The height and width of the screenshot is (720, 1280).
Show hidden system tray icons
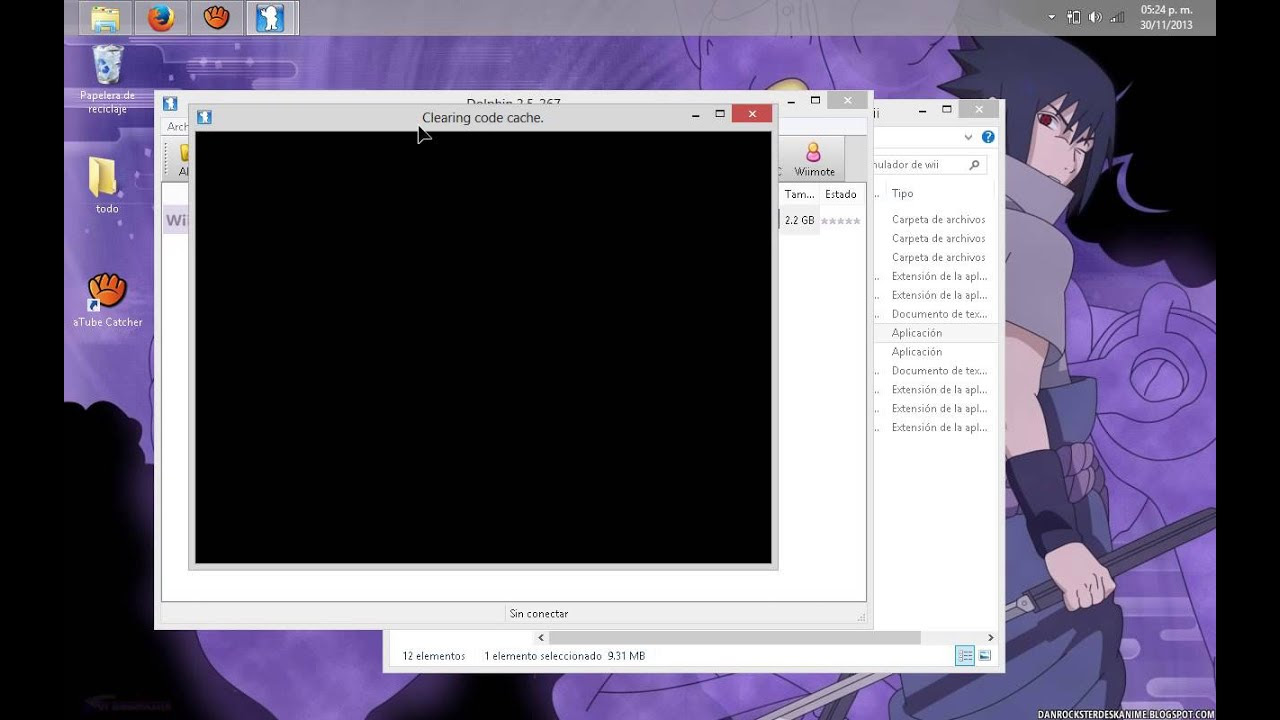[1051, 17]
